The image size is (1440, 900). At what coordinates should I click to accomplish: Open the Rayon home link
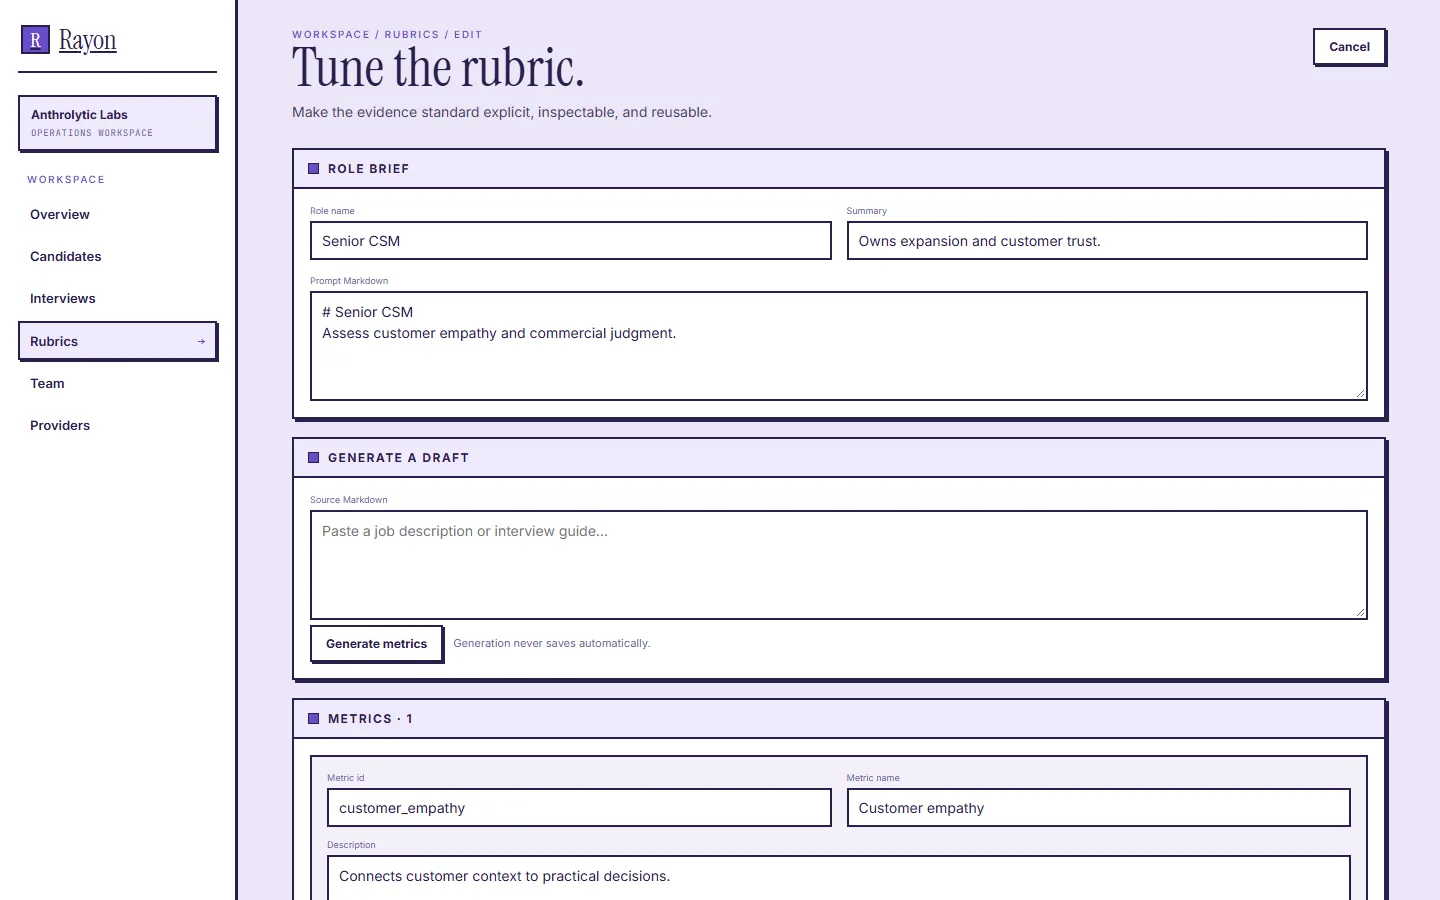69,40
